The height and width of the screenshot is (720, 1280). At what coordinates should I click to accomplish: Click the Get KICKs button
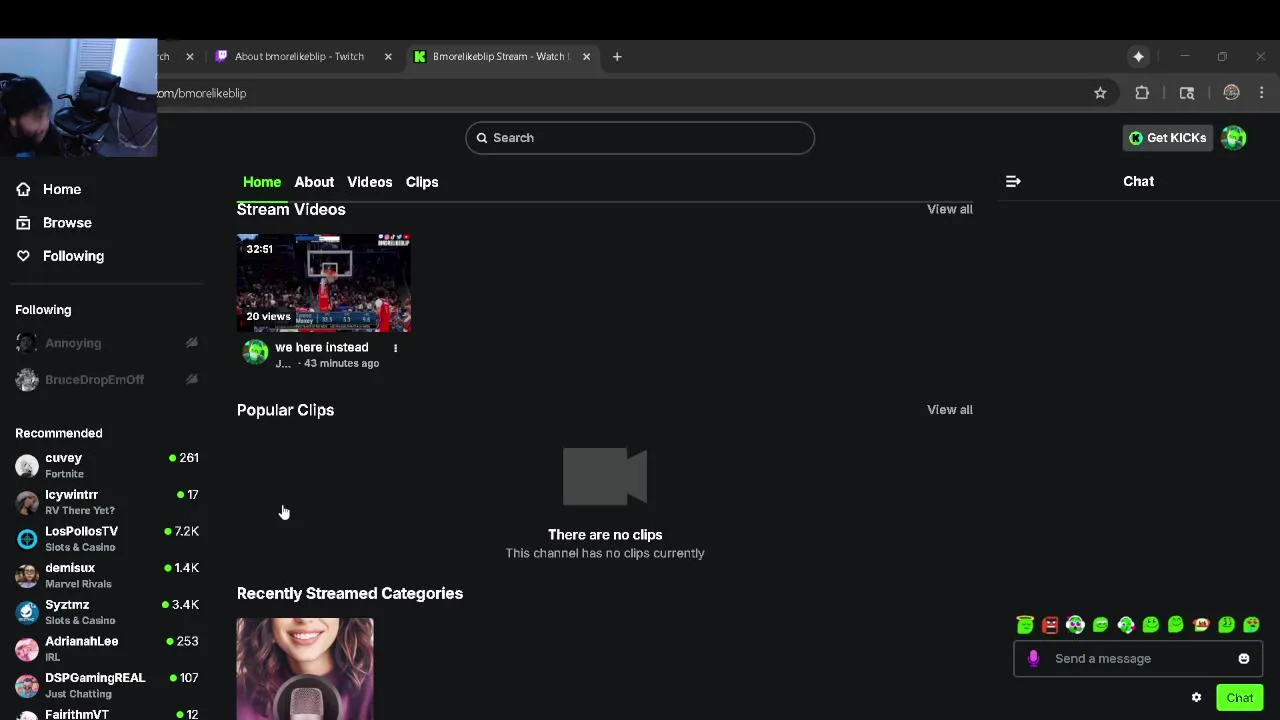coord(1167,138)
